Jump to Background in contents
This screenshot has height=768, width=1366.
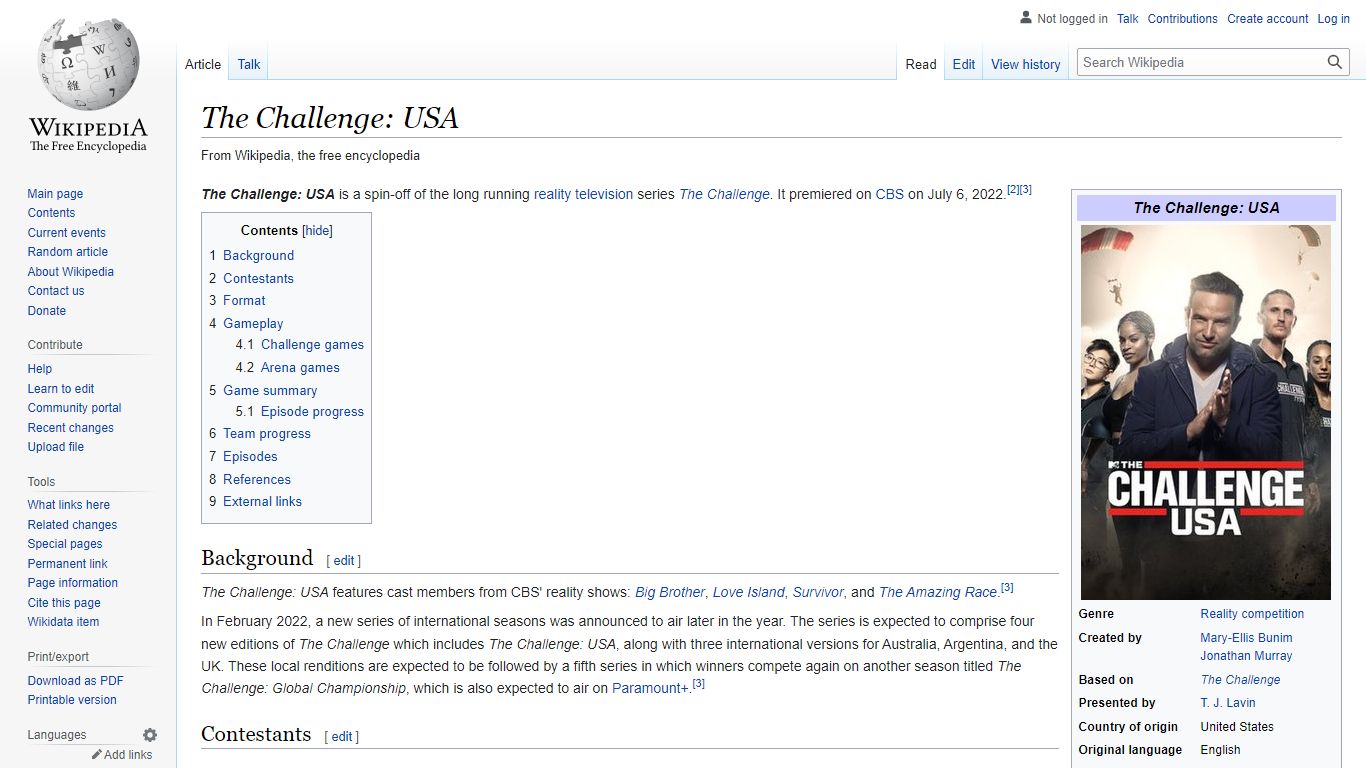tap(258, 256)
